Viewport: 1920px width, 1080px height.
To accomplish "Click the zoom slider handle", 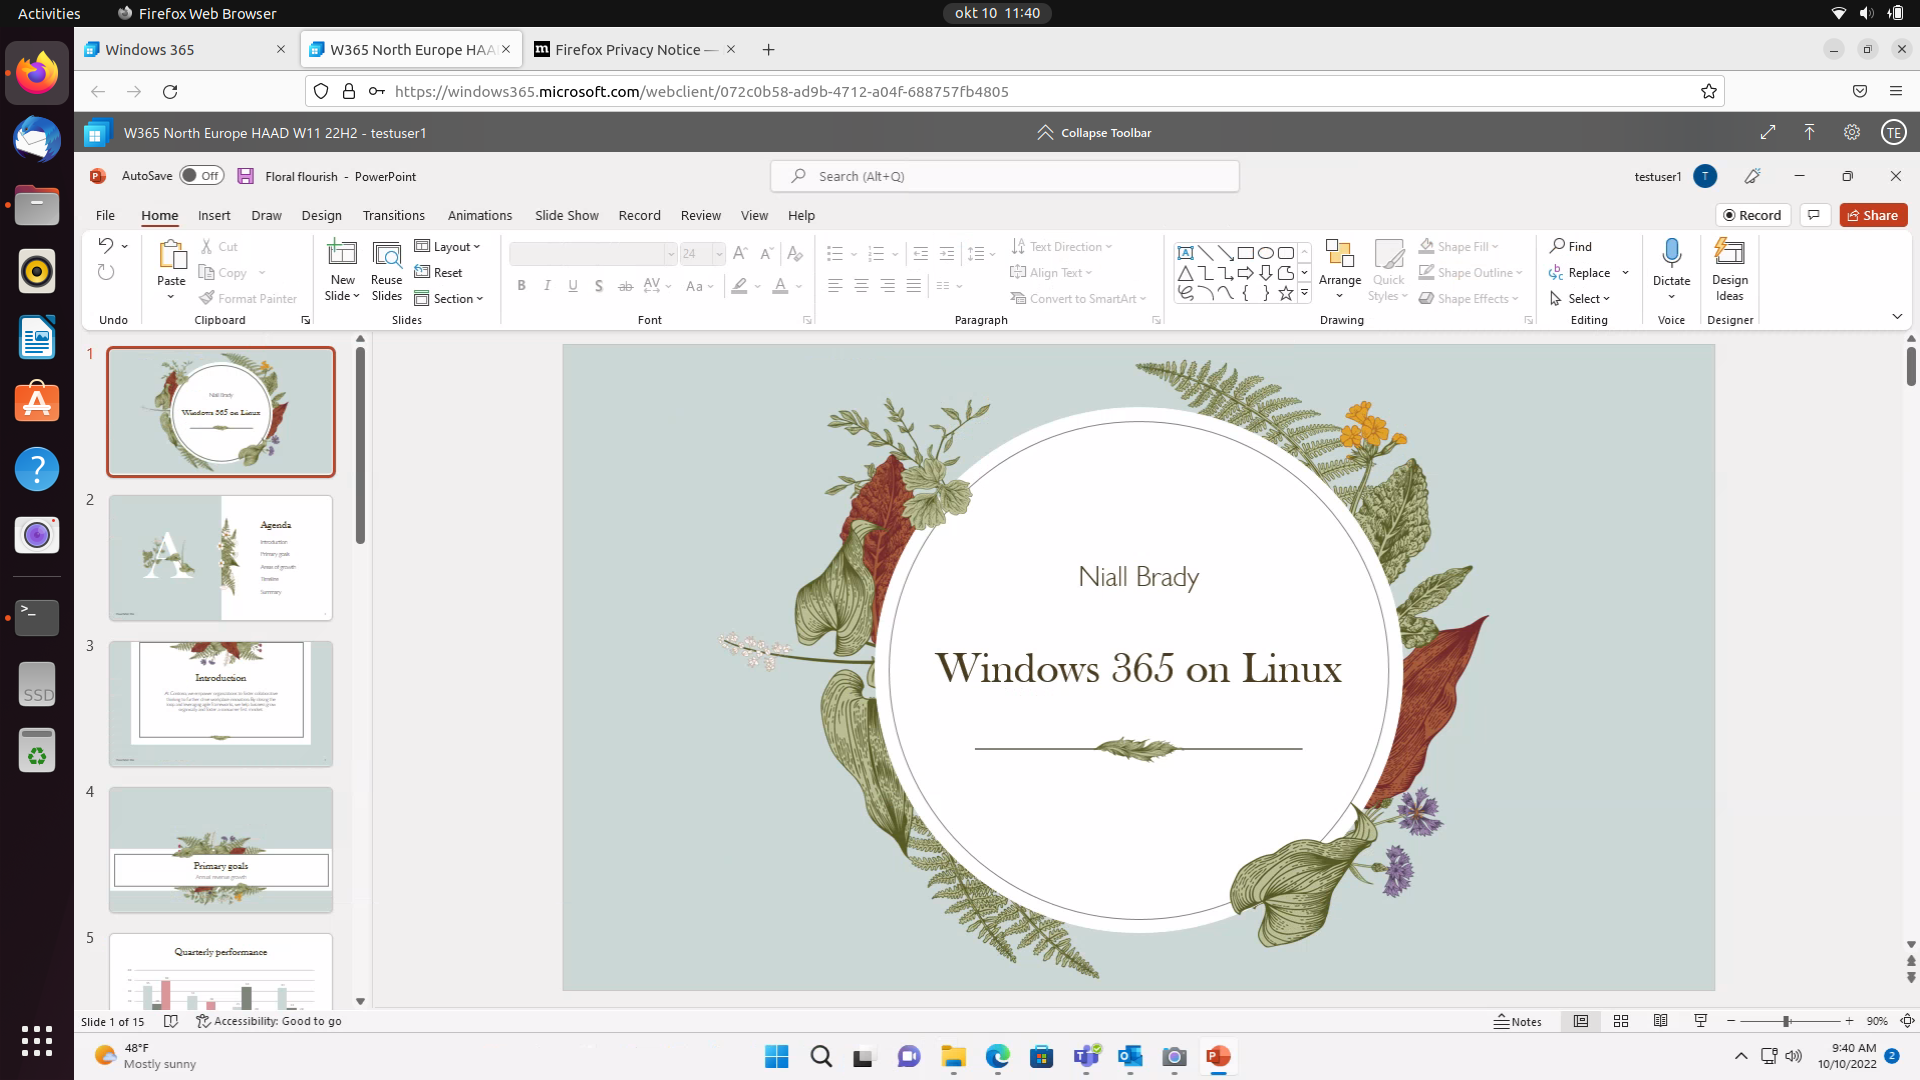I will tap(1786, 1021).
